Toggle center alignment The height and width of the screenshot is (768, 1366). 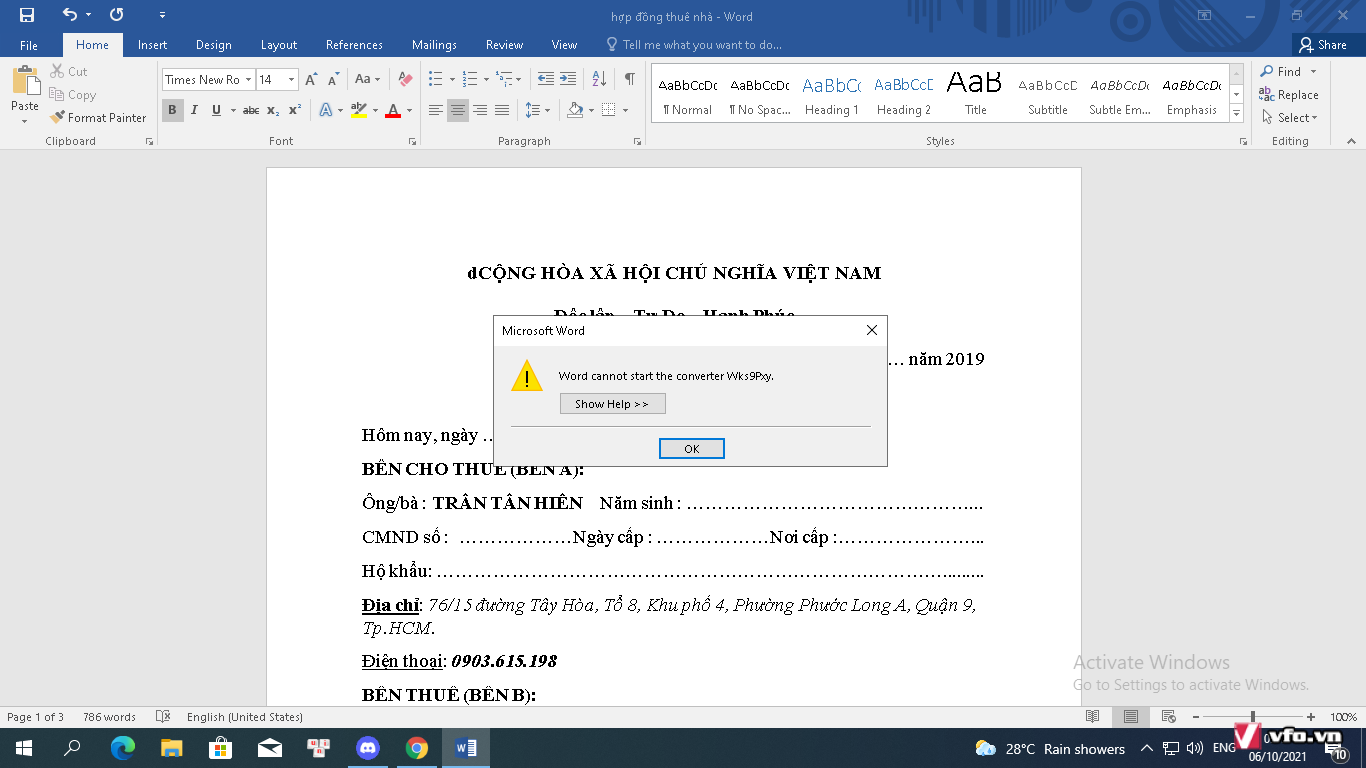point(458,110)
